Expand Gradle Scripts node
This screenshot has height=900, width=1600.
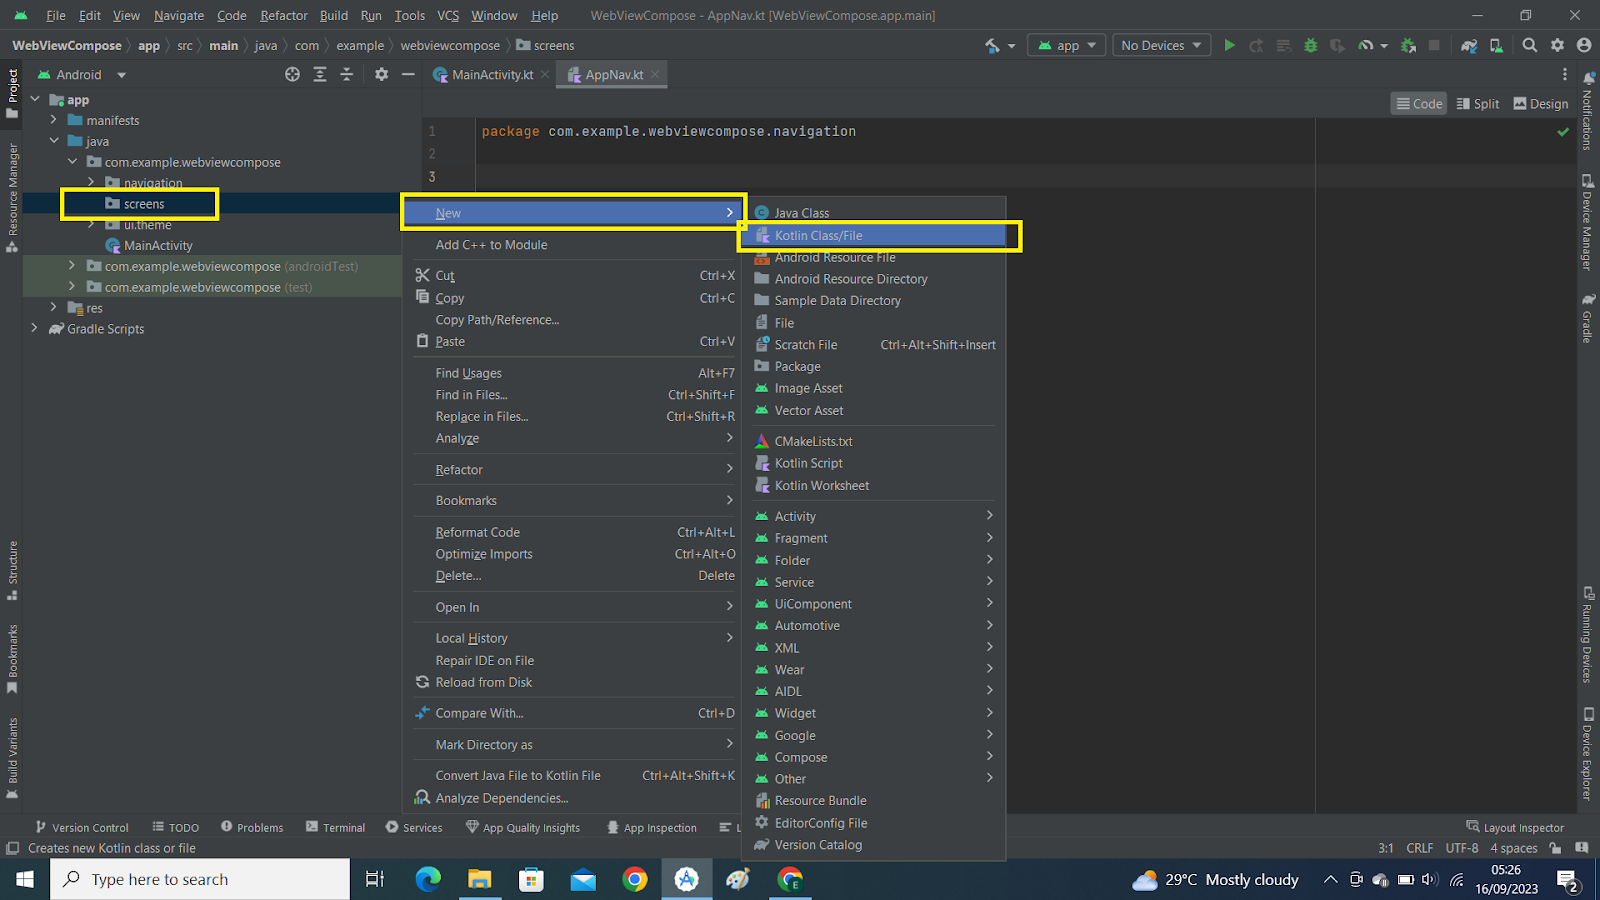(35, 328)
